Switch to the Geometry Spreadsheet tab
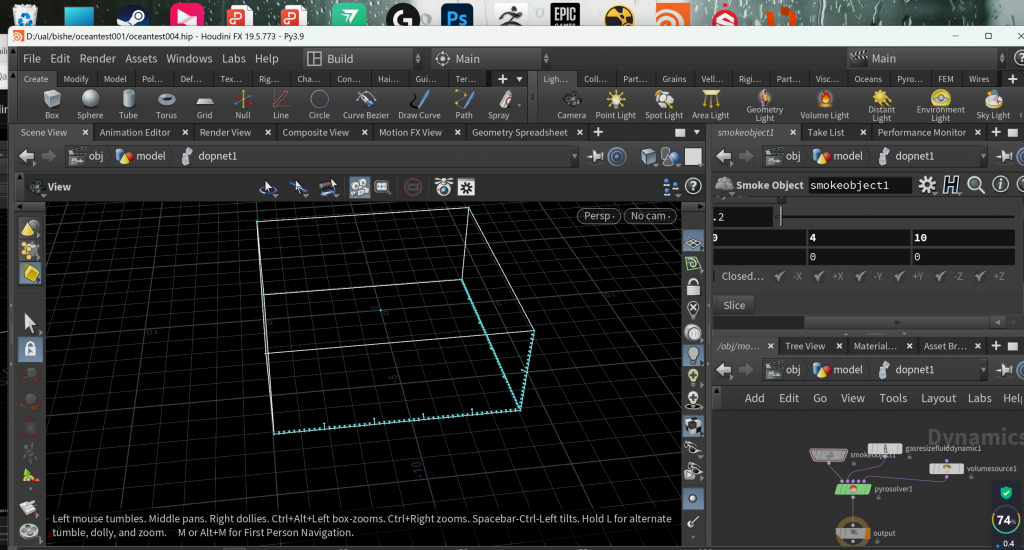The height and width of the screenshot is (550, 1024). tap(519, 133)
